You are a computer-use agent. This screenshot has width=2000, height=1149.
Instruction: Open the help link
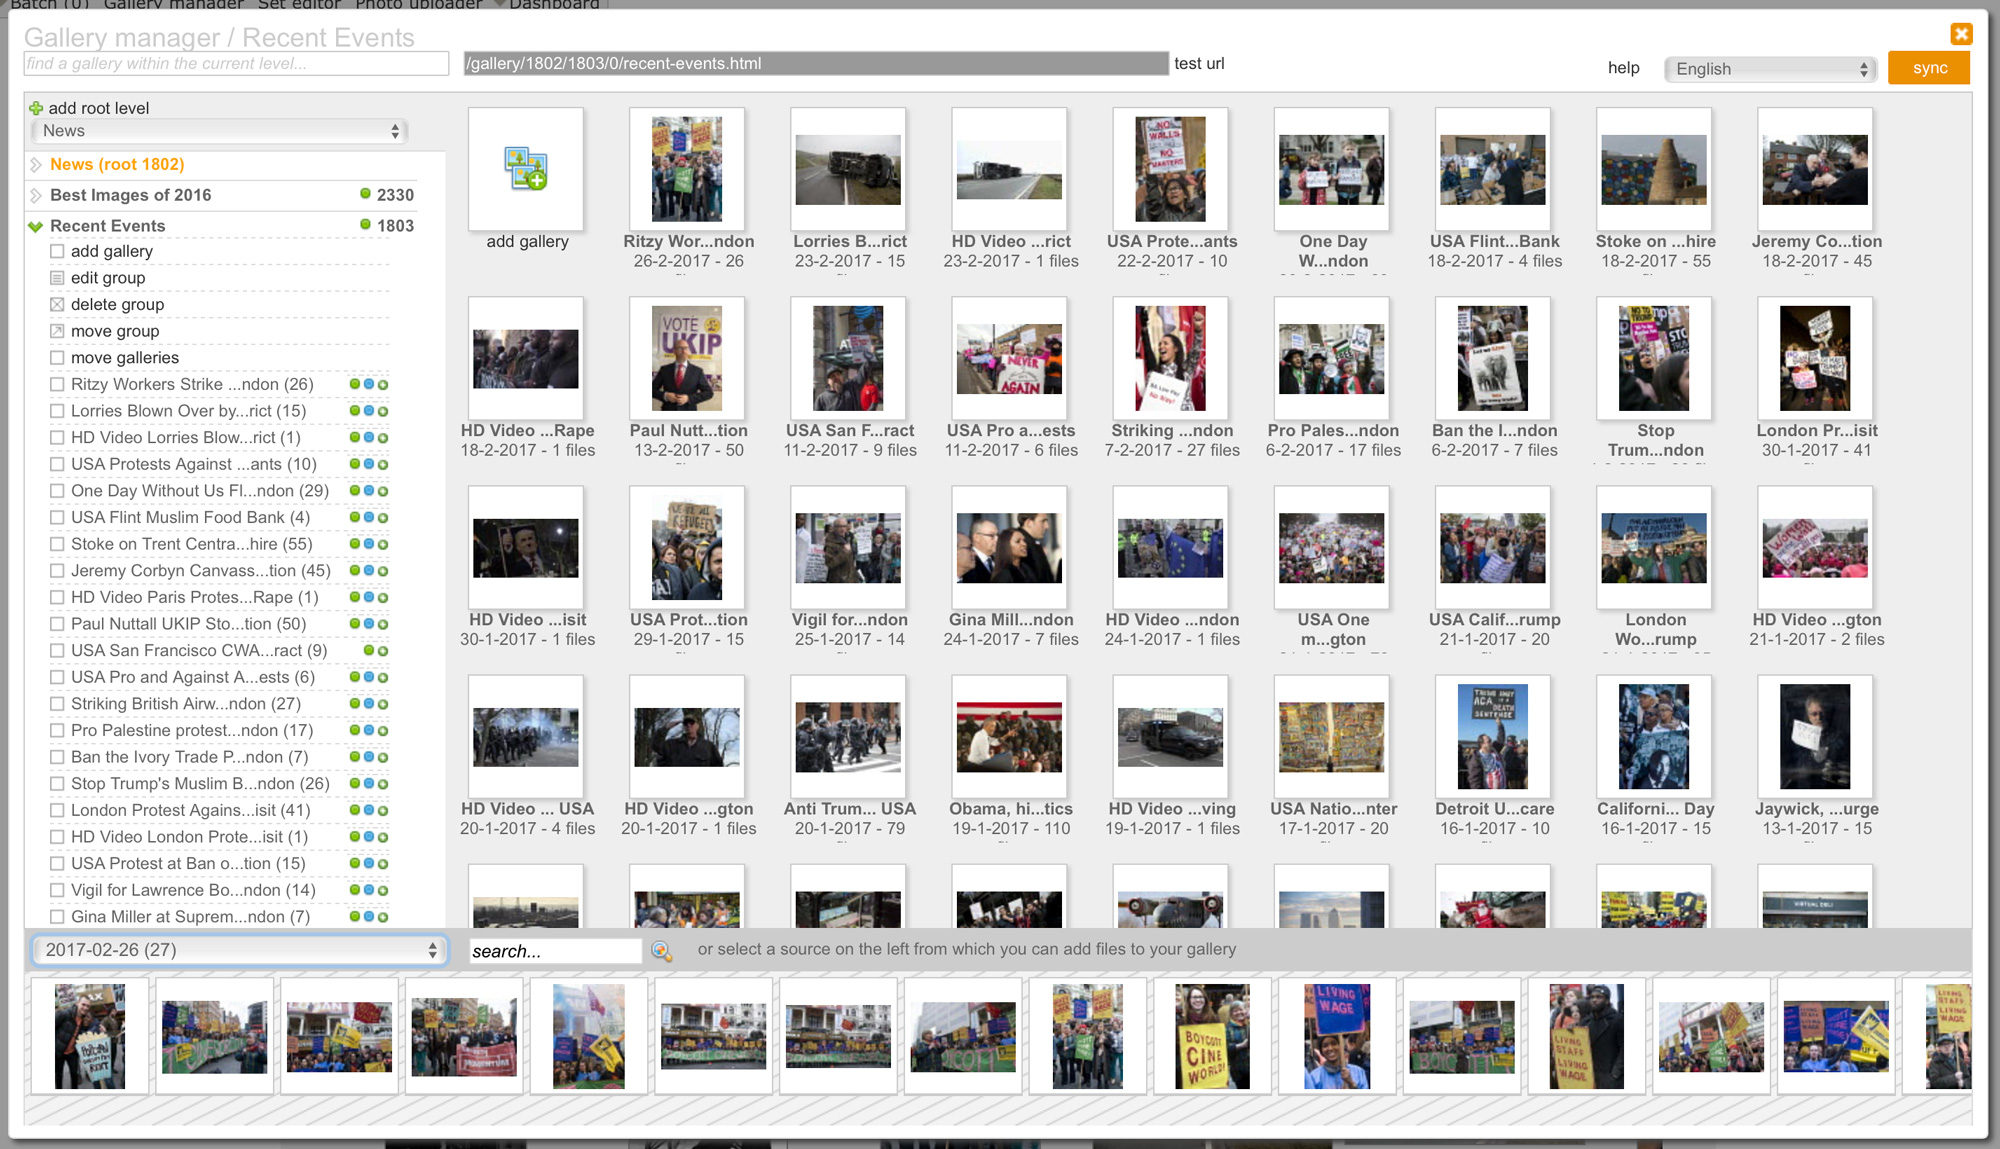[1623, 67]
